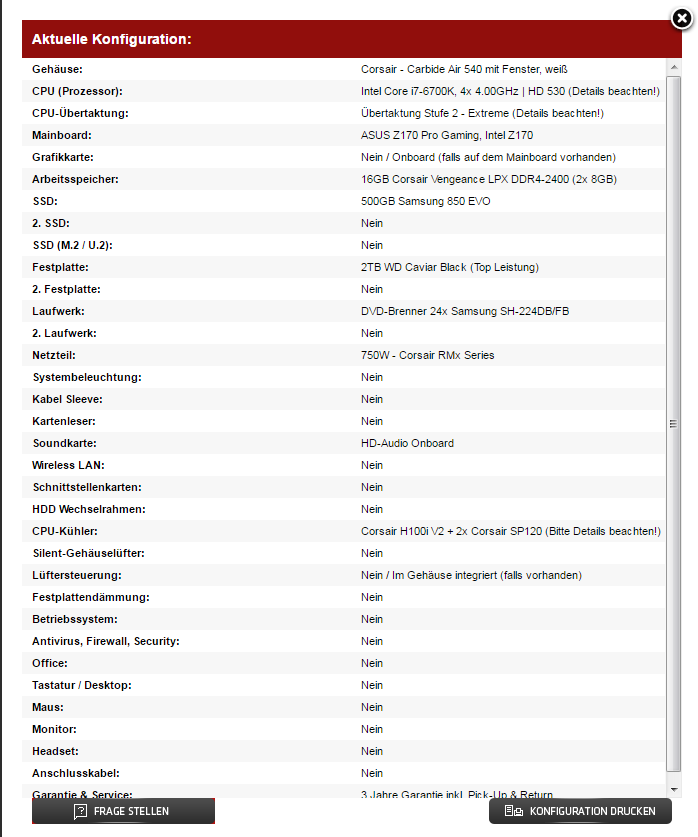Screen dimensions: 698x837
Task: Click the scrollbar down arrow
Action: click(x=674, y=789)
